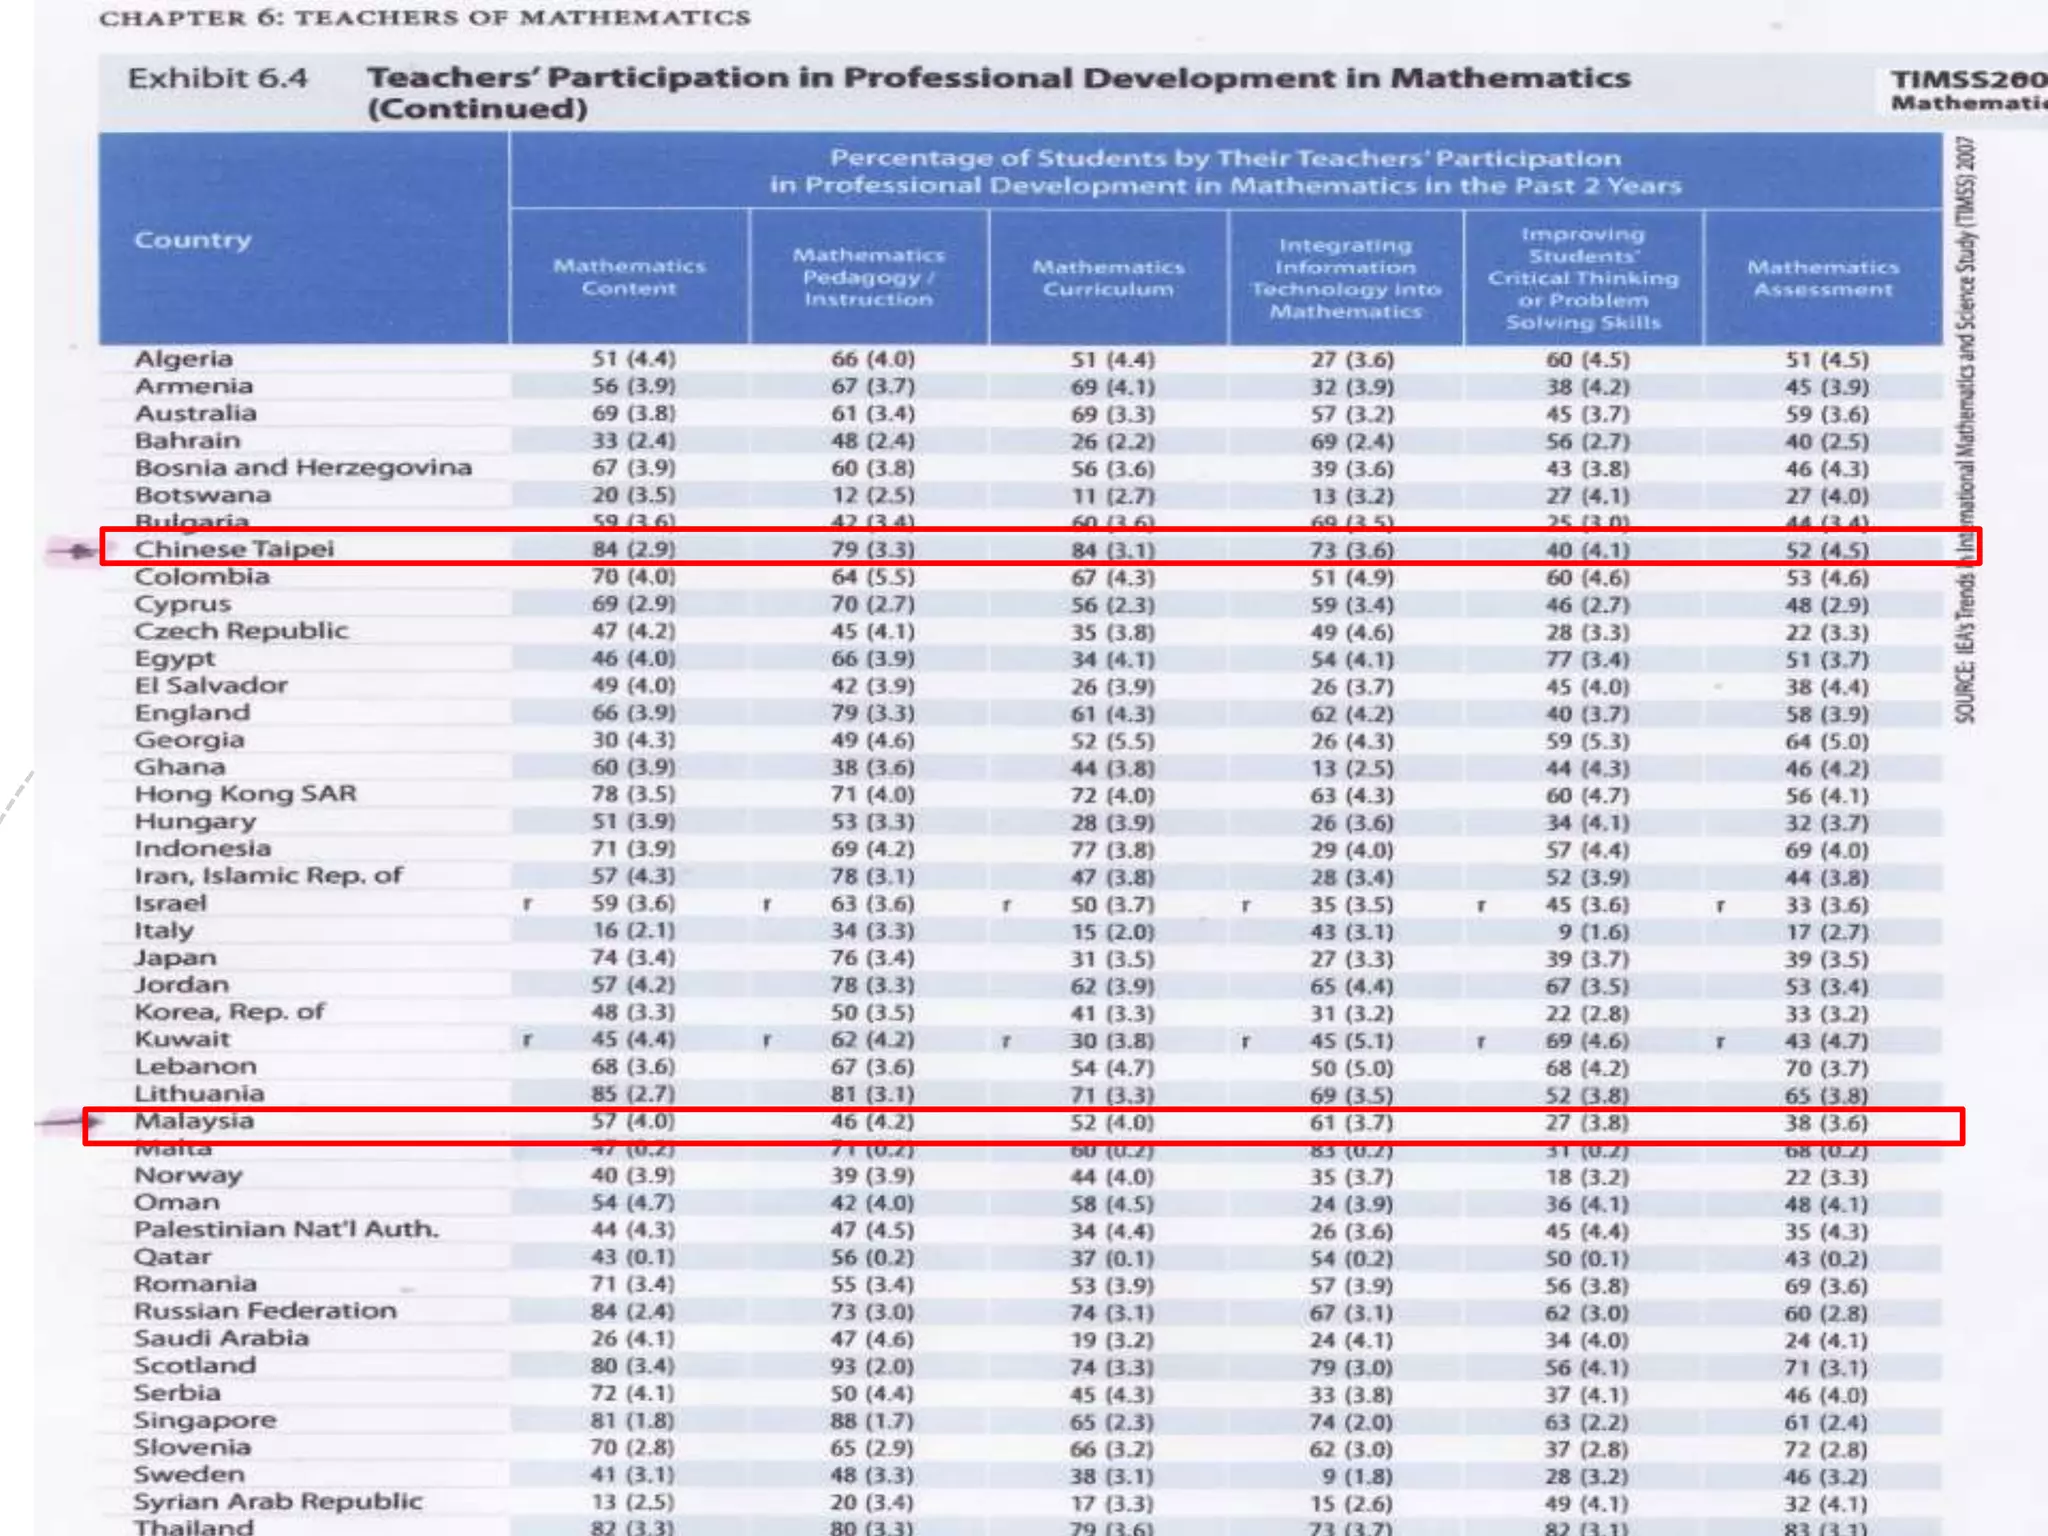Click the arrow marker beside Malaysia

(x=70, y=1122)
